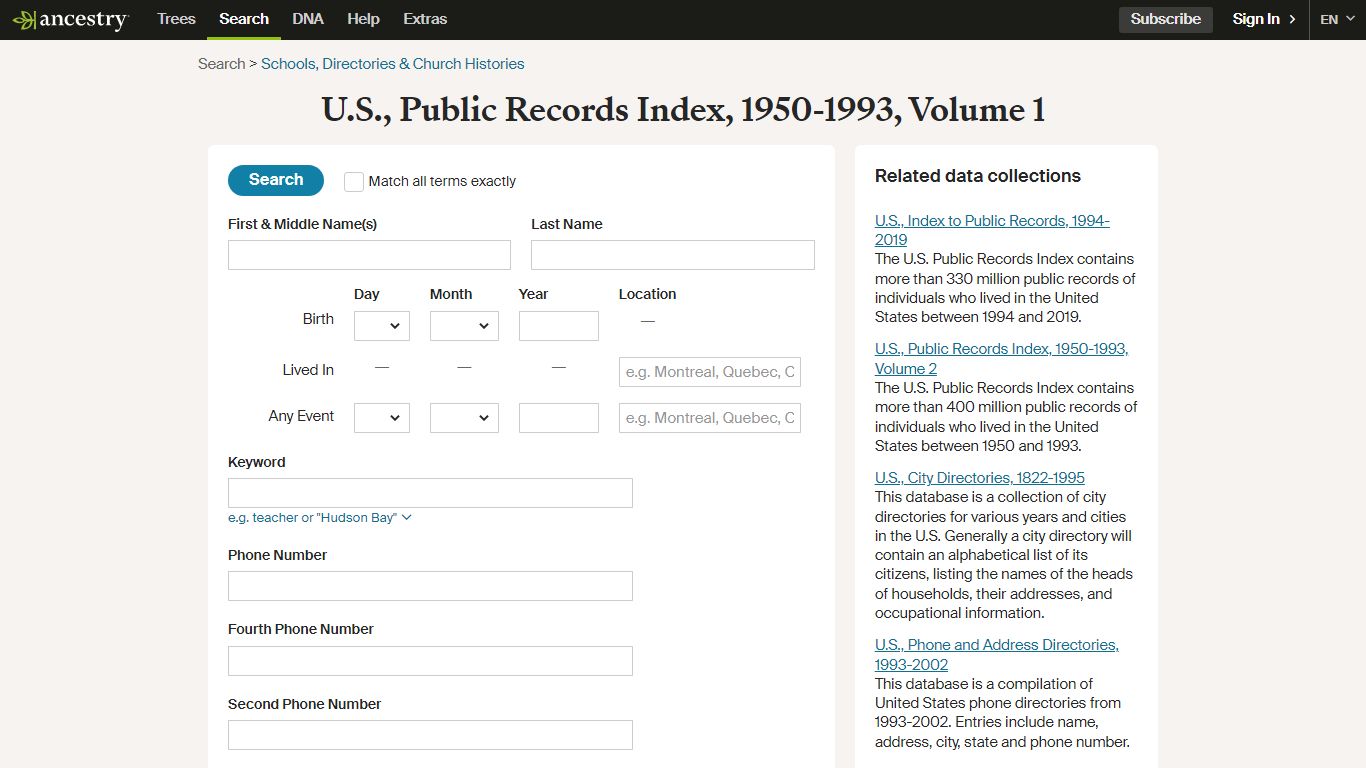Click the Lived In location field

710,372
